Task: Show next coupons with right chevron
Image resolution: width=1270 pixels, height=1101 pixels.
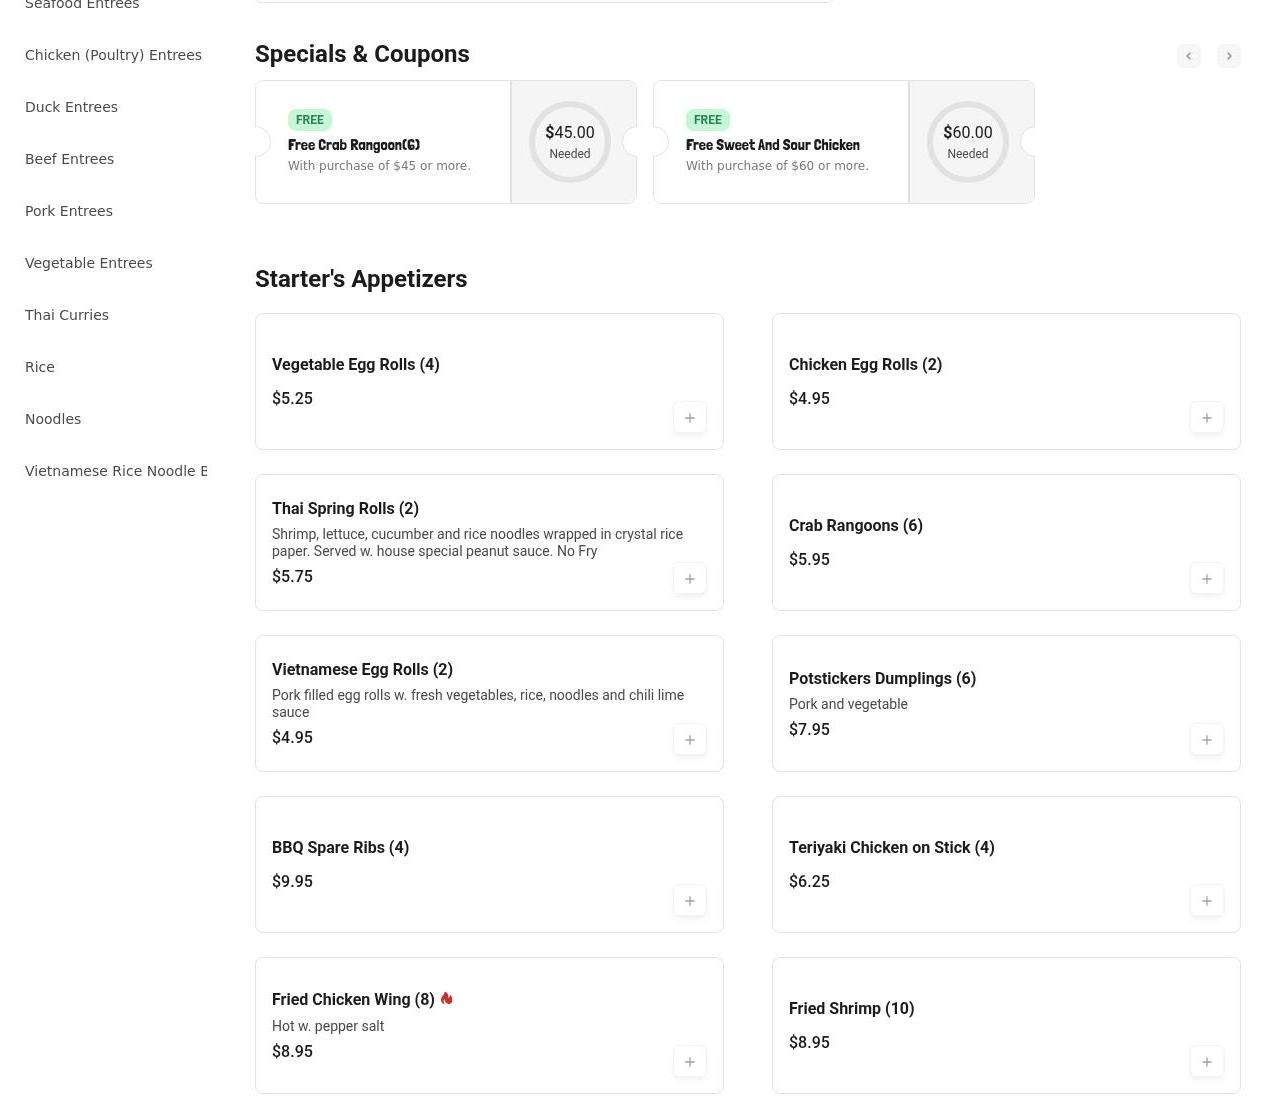Action: 1229,56
